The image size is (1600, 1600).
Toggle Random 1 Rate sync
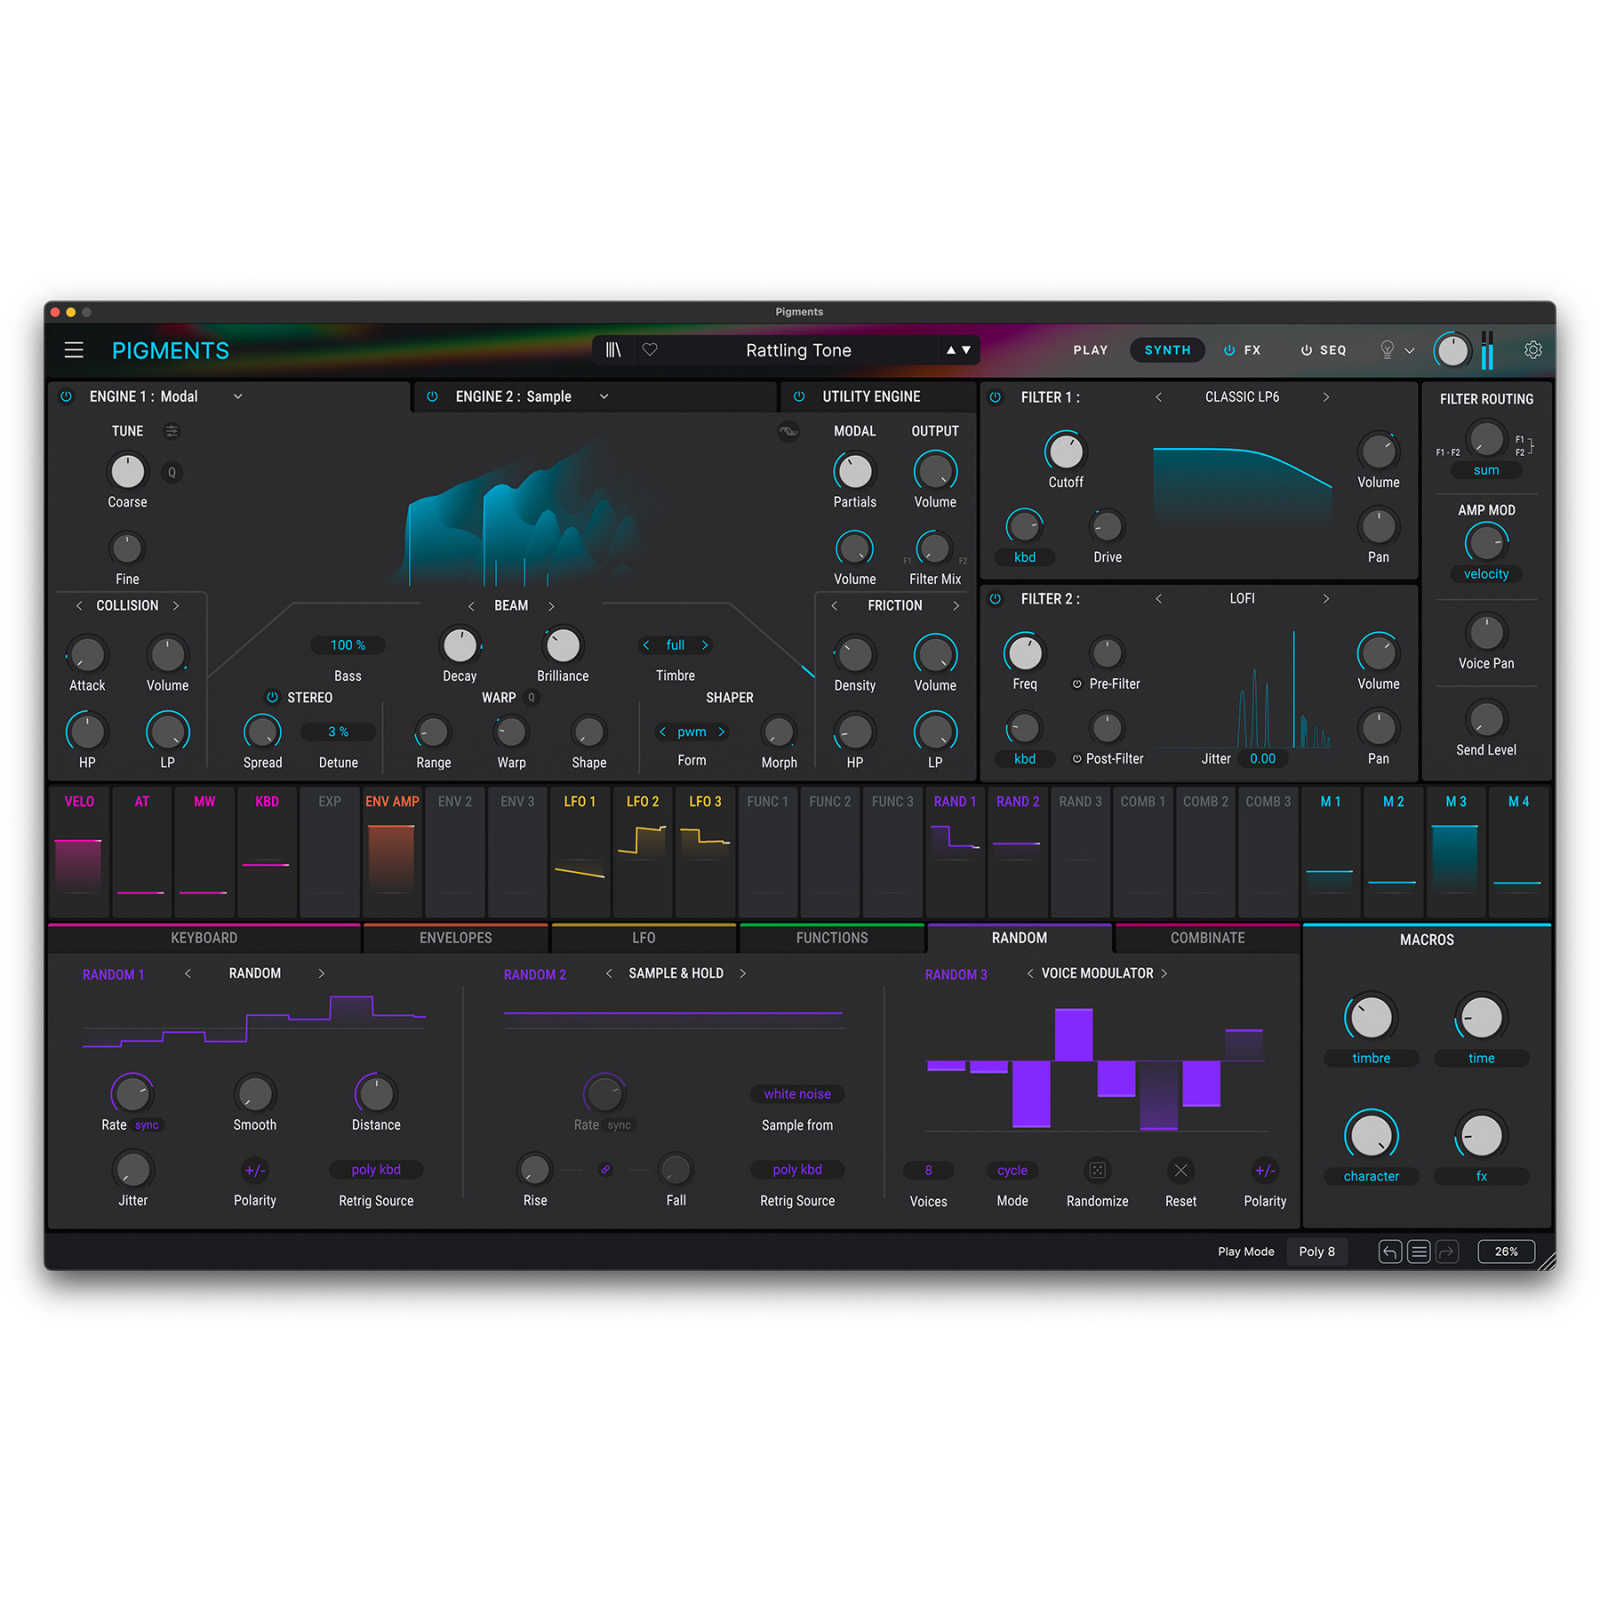click(147, 1125)
